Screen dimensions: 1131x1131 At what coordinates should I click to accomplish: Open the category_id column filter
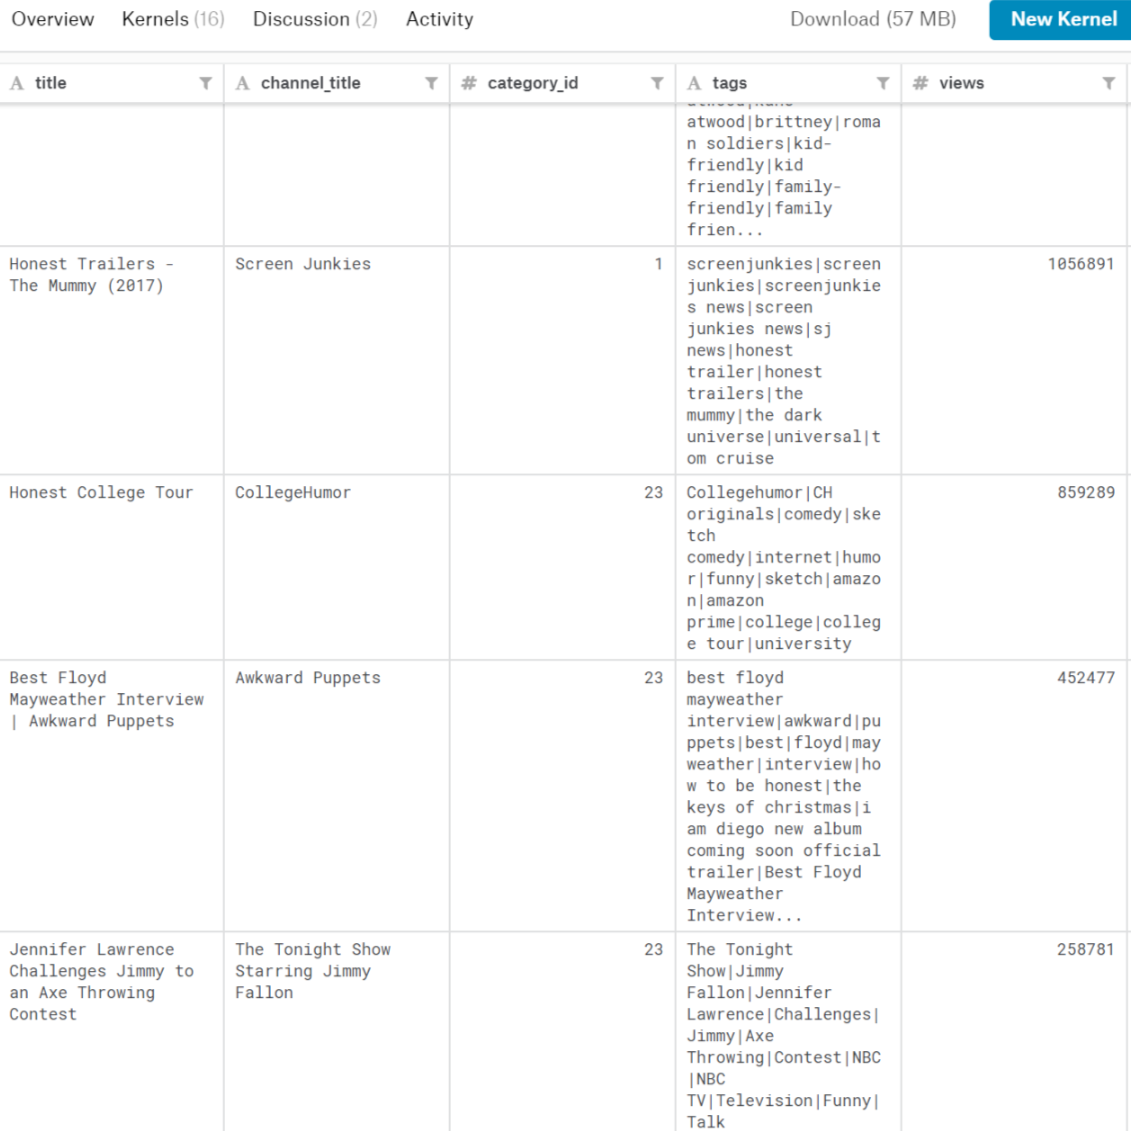point(657,84)
